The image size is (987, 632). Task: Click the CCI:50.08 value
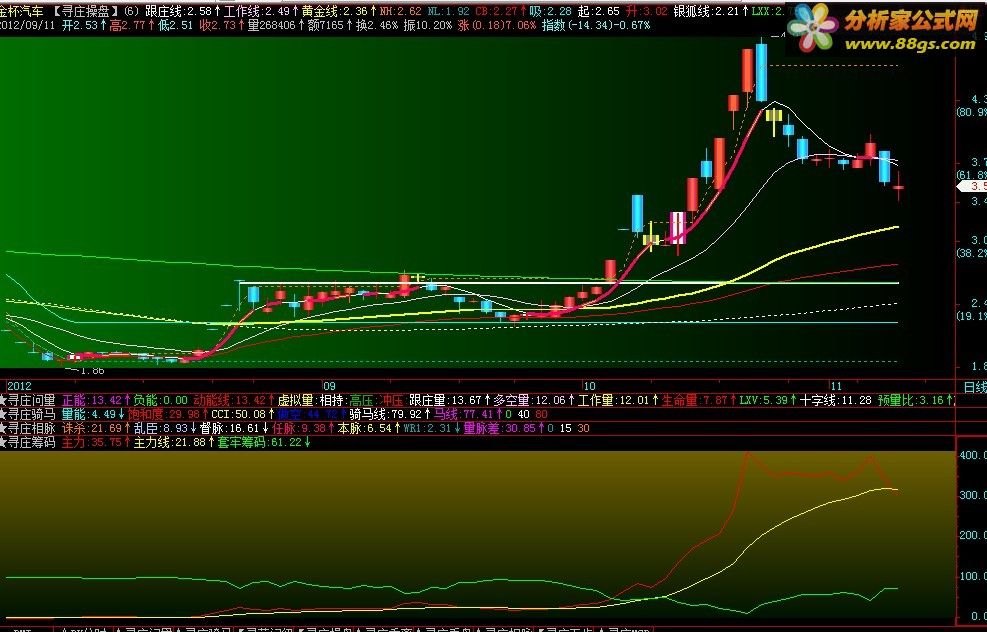[239, 414]
